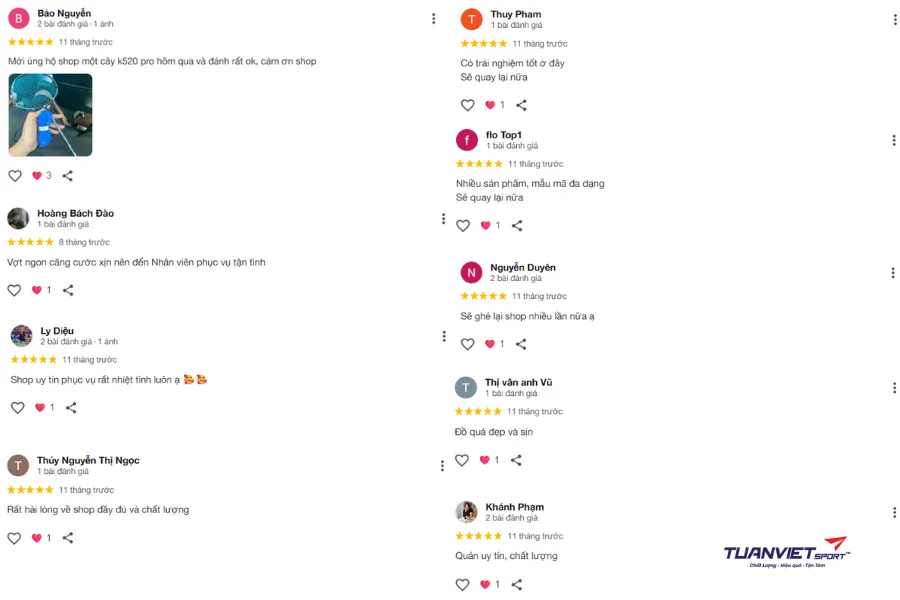Open three-dot menu for flo Top1's review

[x=894, y=141]
